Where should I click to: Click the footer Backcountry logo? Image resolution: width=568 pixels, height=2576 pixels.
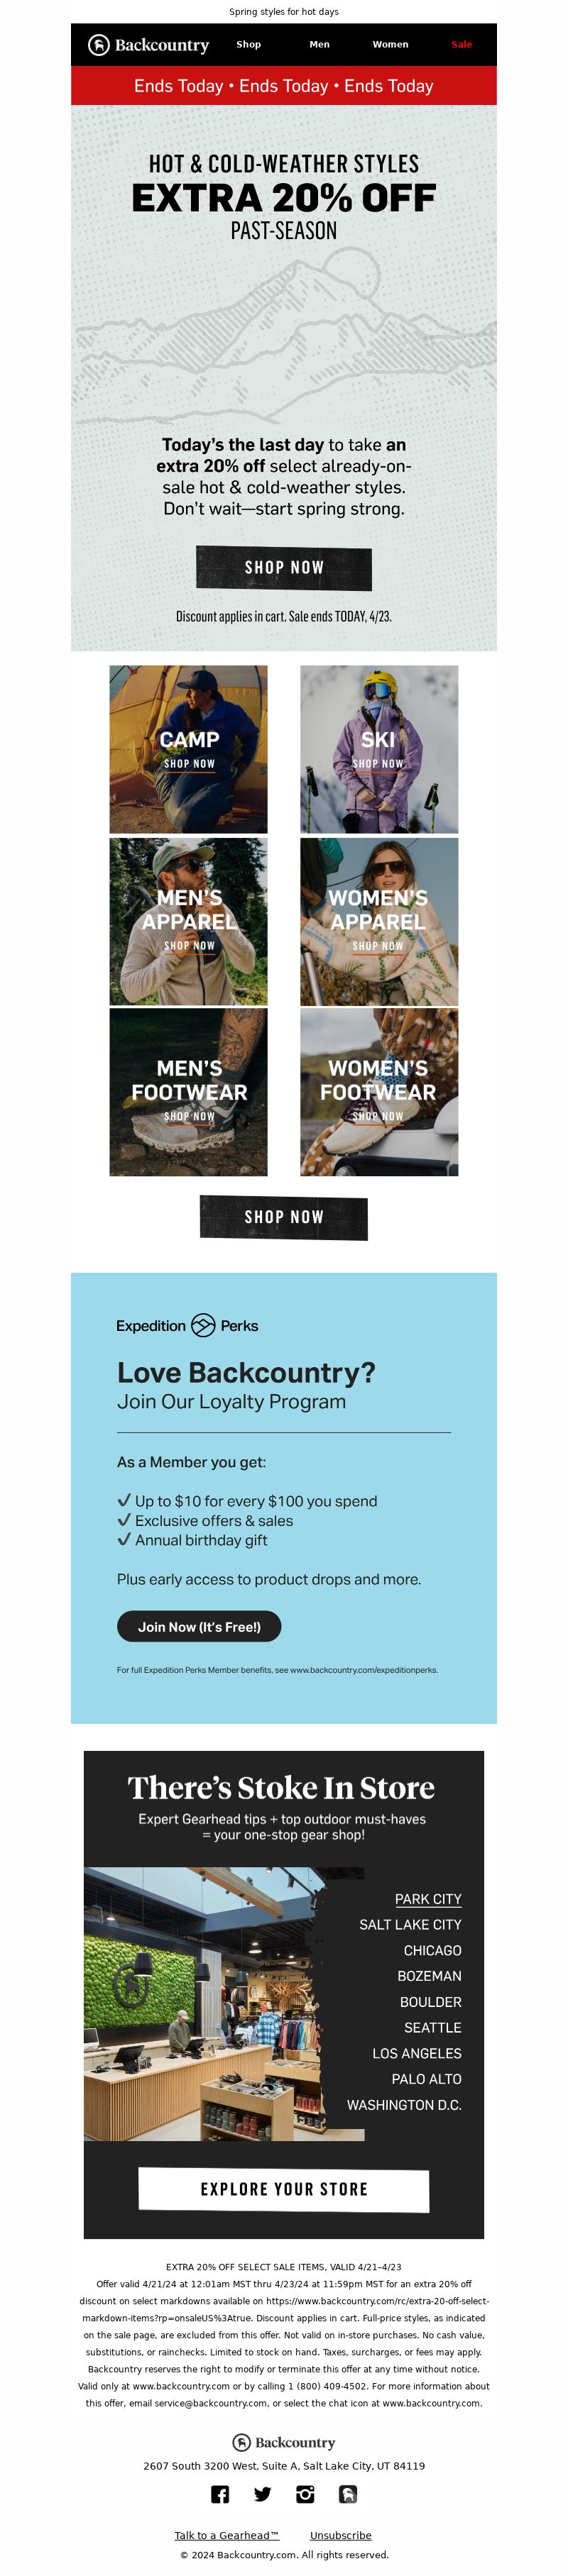pyautogui.click(x=284, y=2442)
